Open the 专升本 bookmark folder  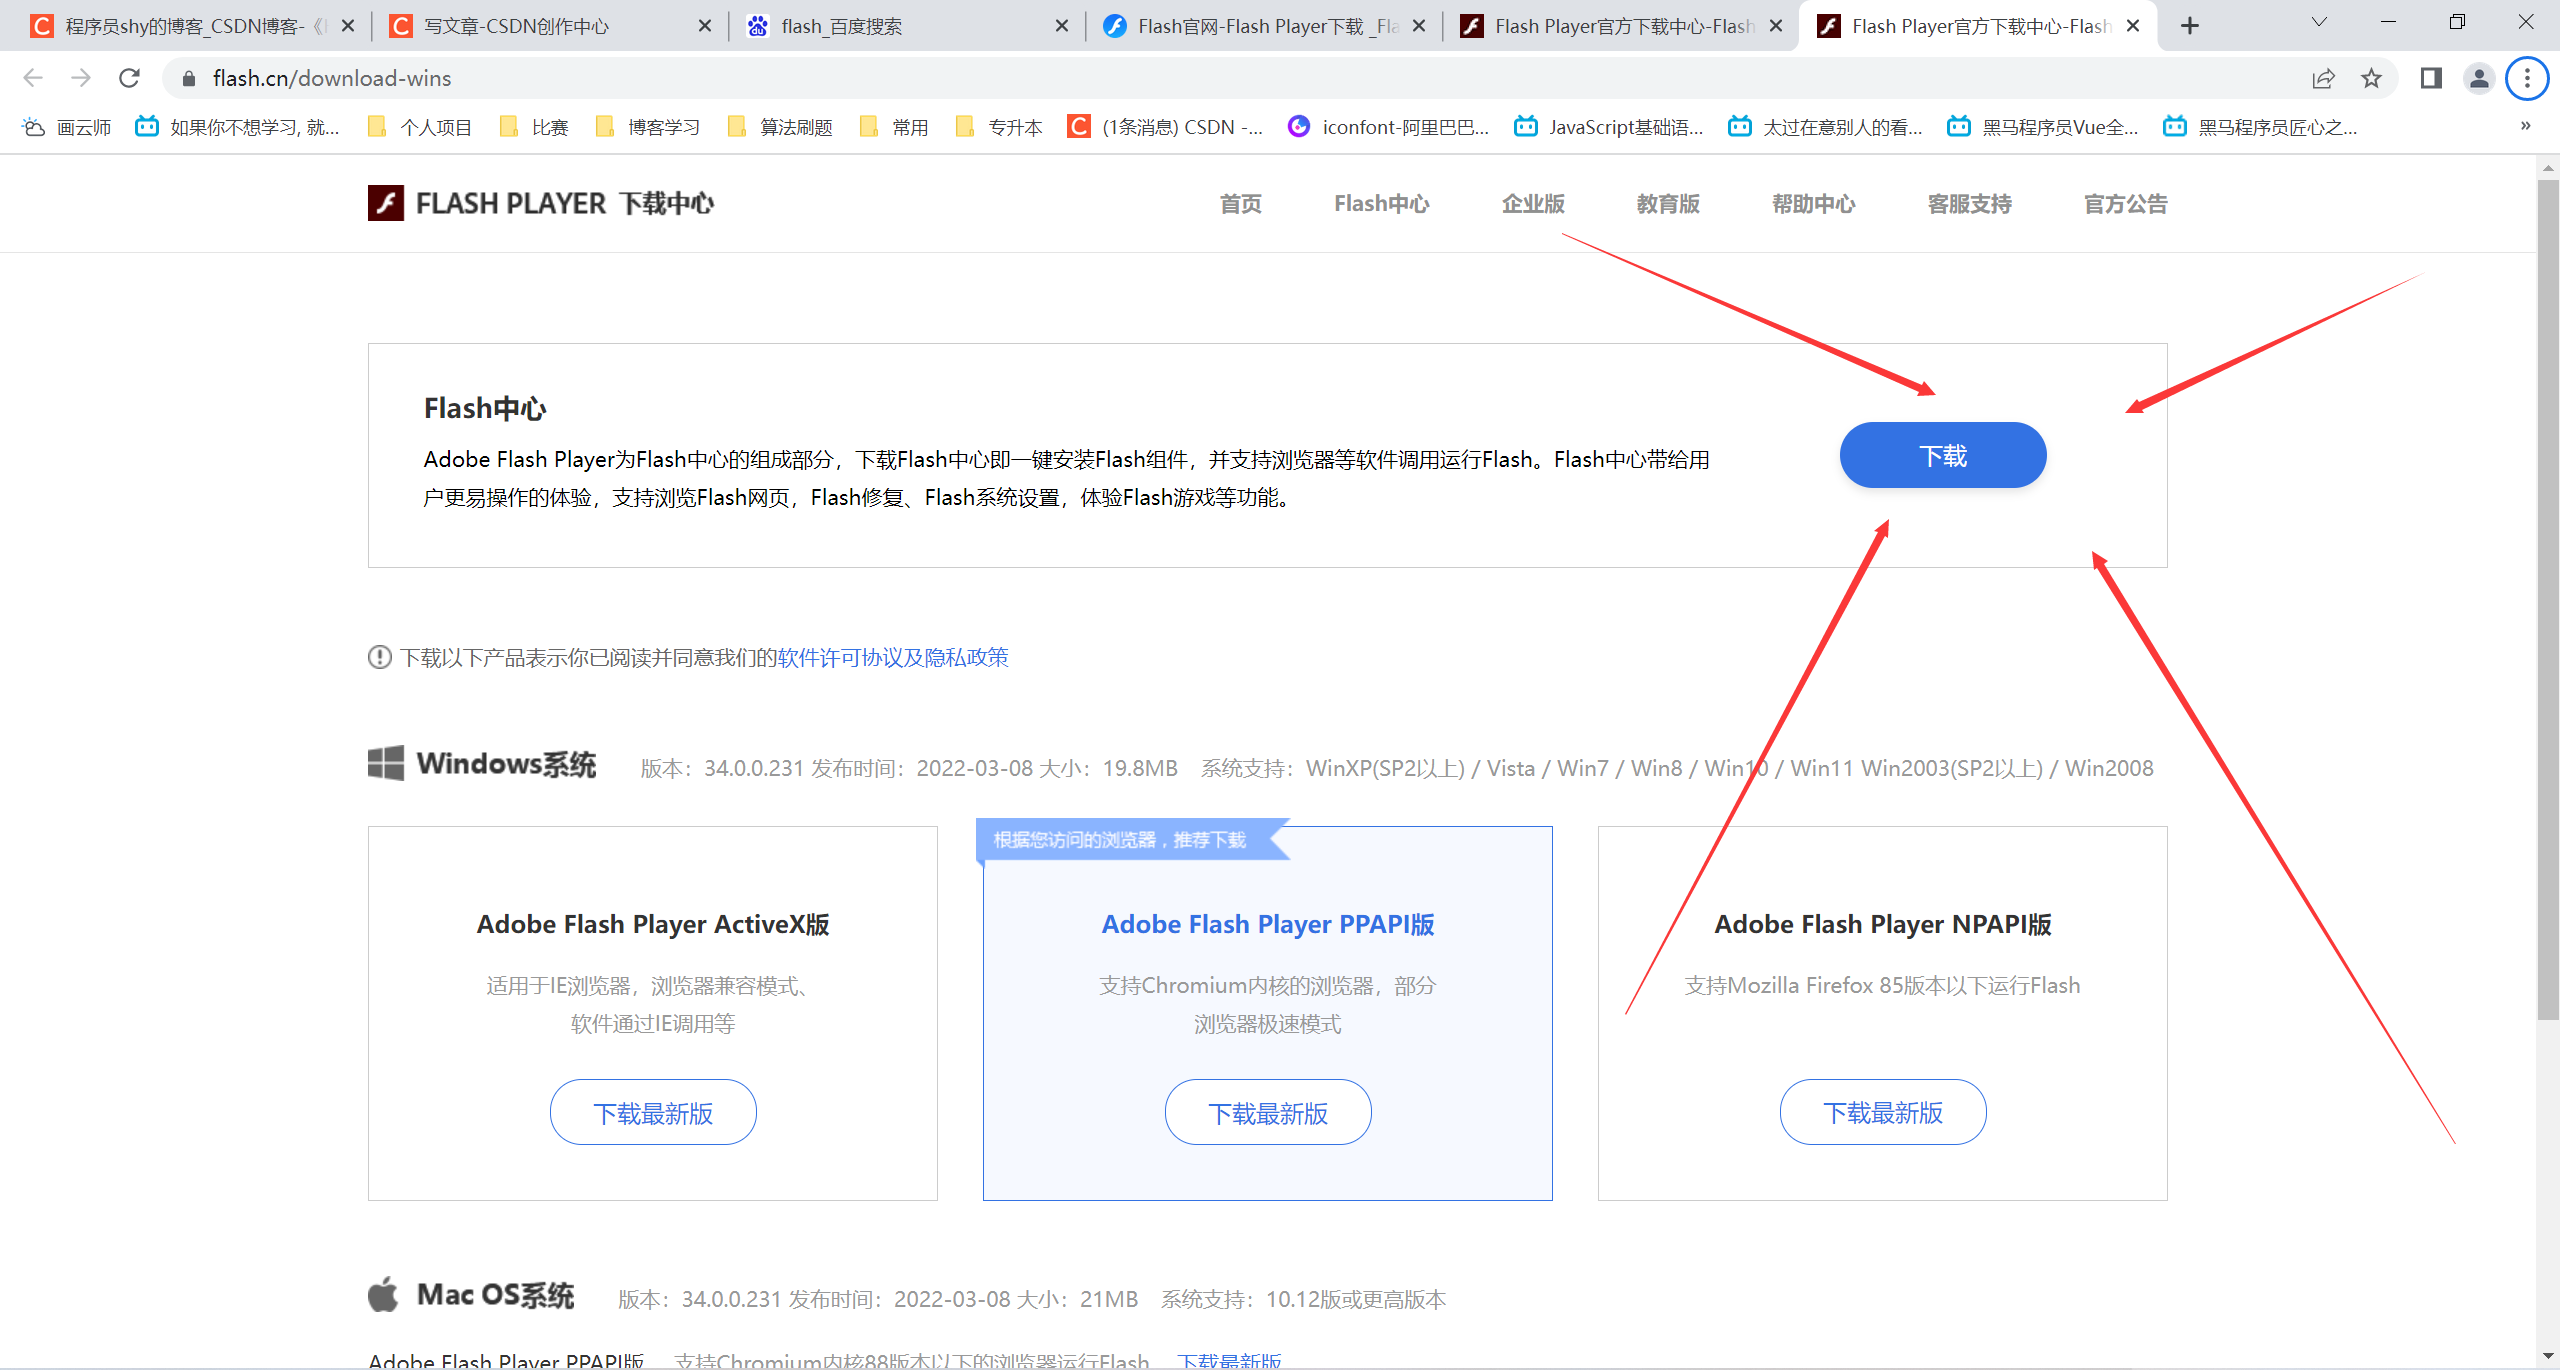[999, 127]
